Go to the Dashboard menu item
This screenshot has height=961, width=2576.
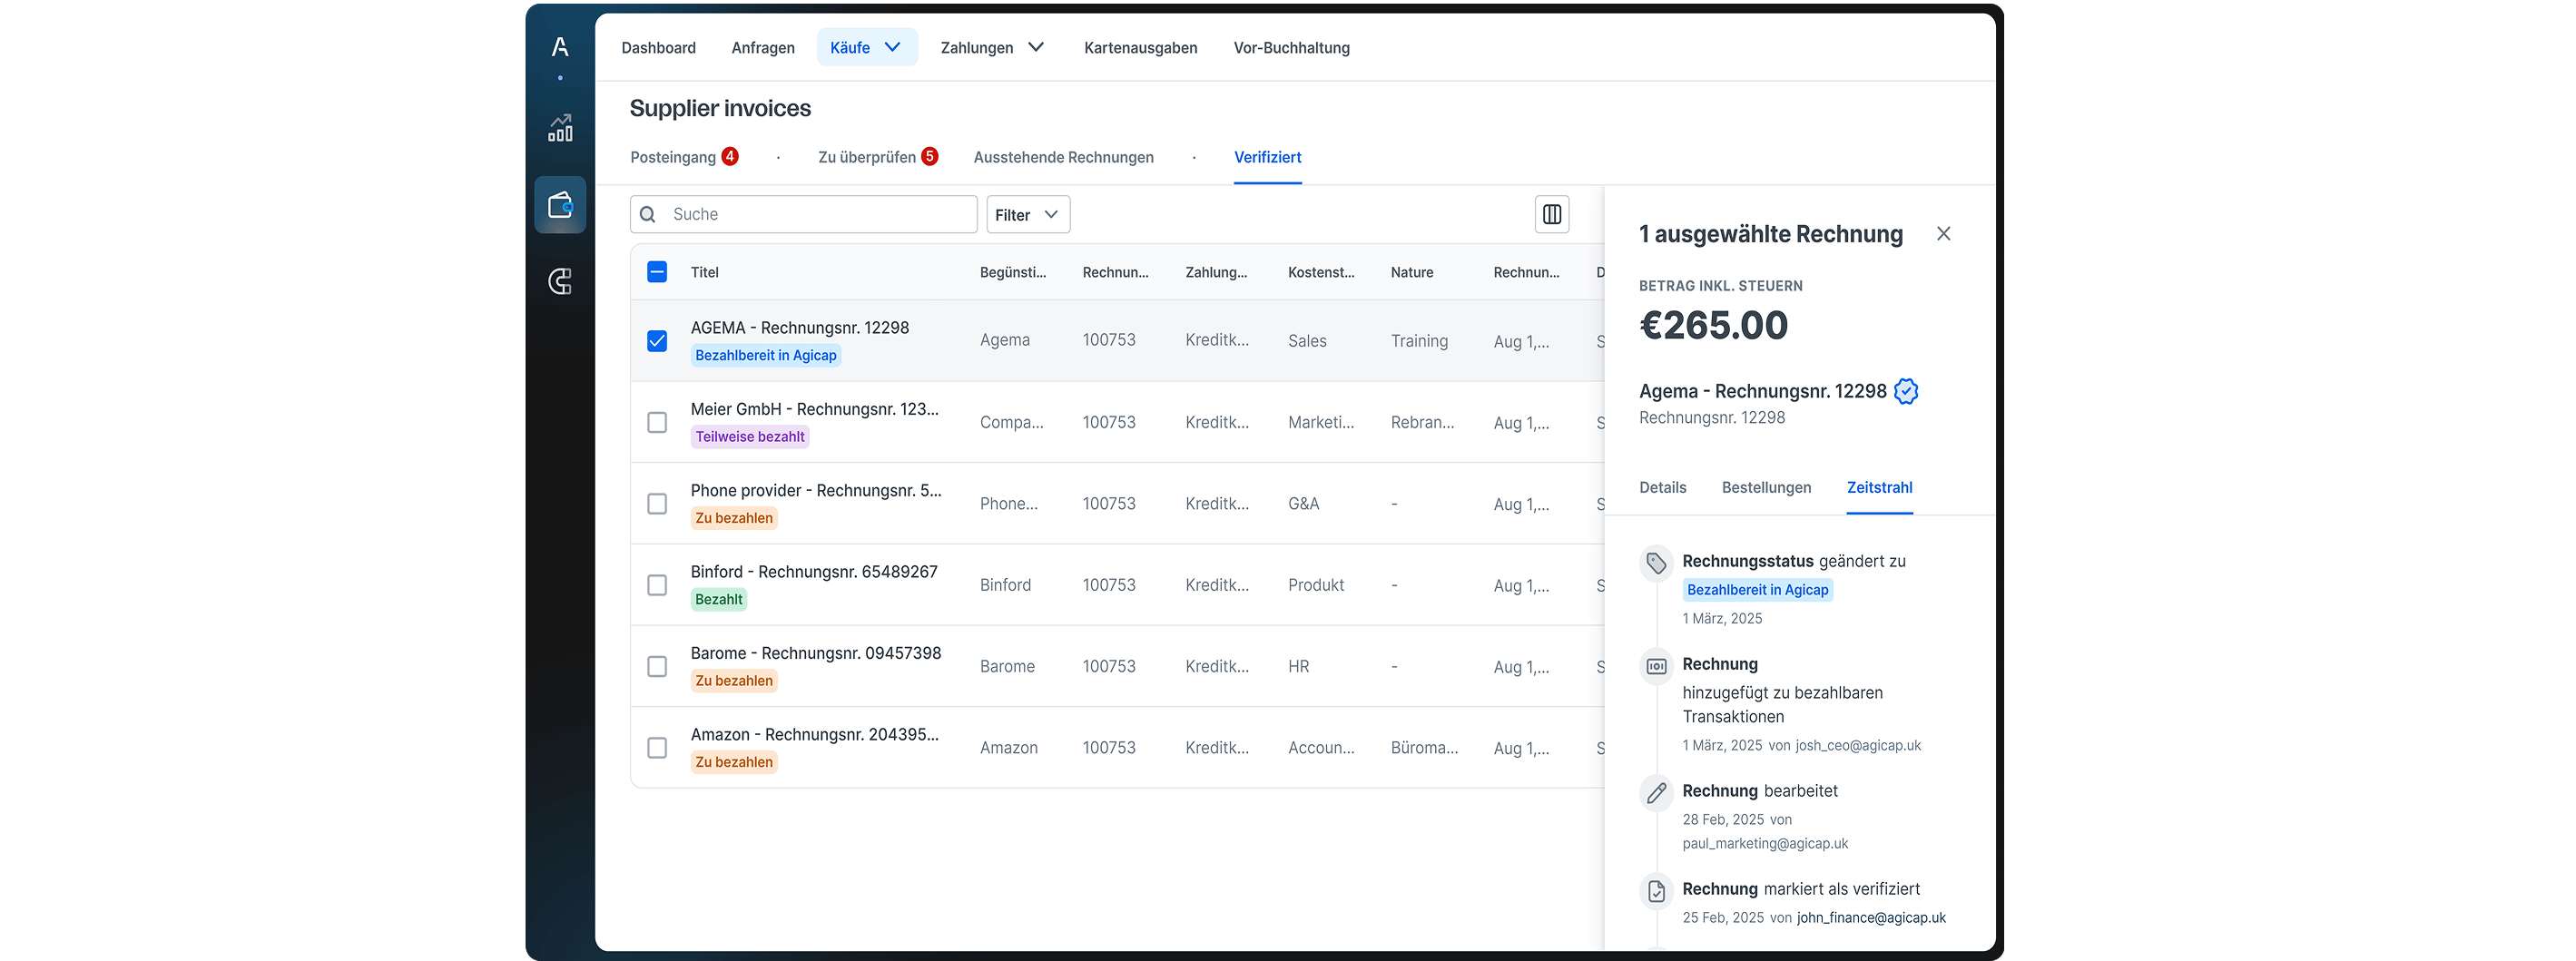(x=658, y=47)
